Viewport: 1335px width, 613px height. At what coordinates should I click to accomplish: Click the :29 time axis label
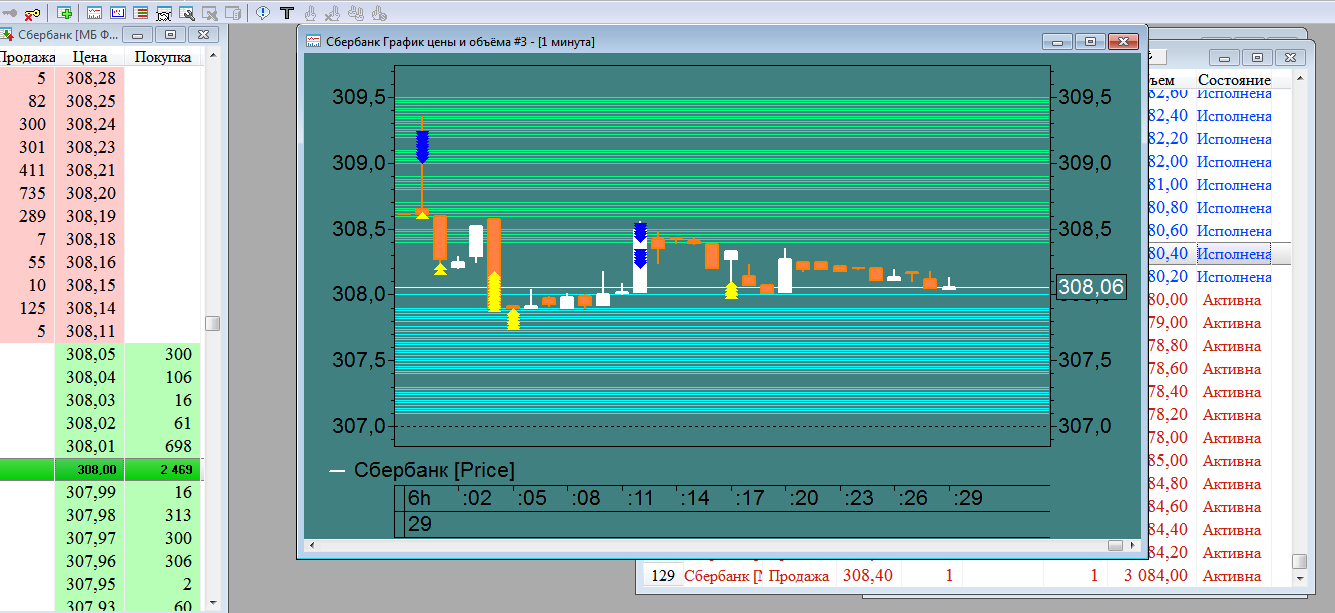pyautogui.click(x=967, y=498)
